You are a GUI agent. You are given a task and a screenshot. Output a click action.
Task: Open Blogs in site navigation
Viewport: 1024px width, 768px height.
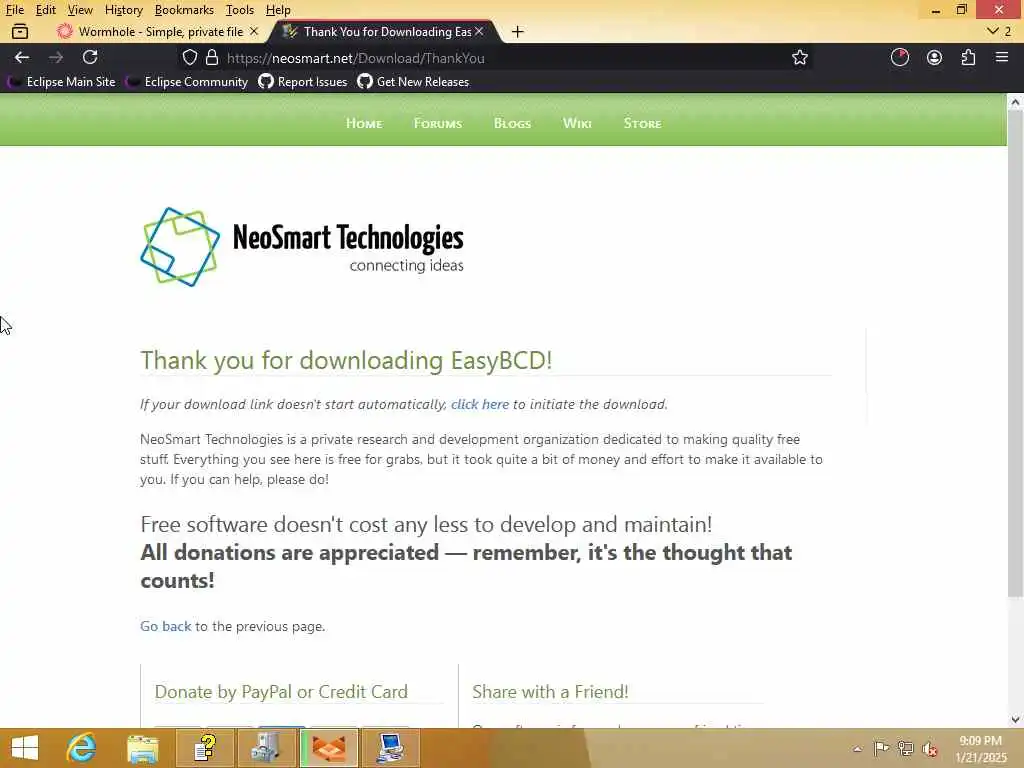coord(512,123)
